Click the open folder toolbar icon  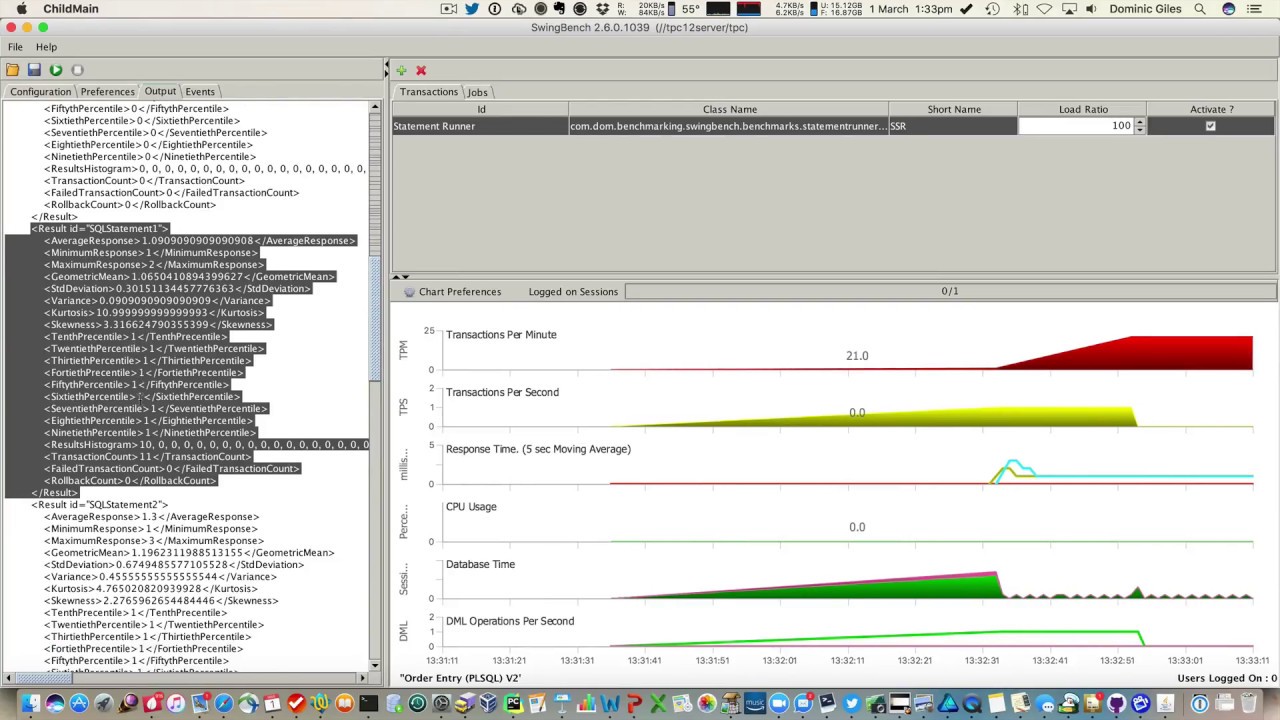(12, 70)
